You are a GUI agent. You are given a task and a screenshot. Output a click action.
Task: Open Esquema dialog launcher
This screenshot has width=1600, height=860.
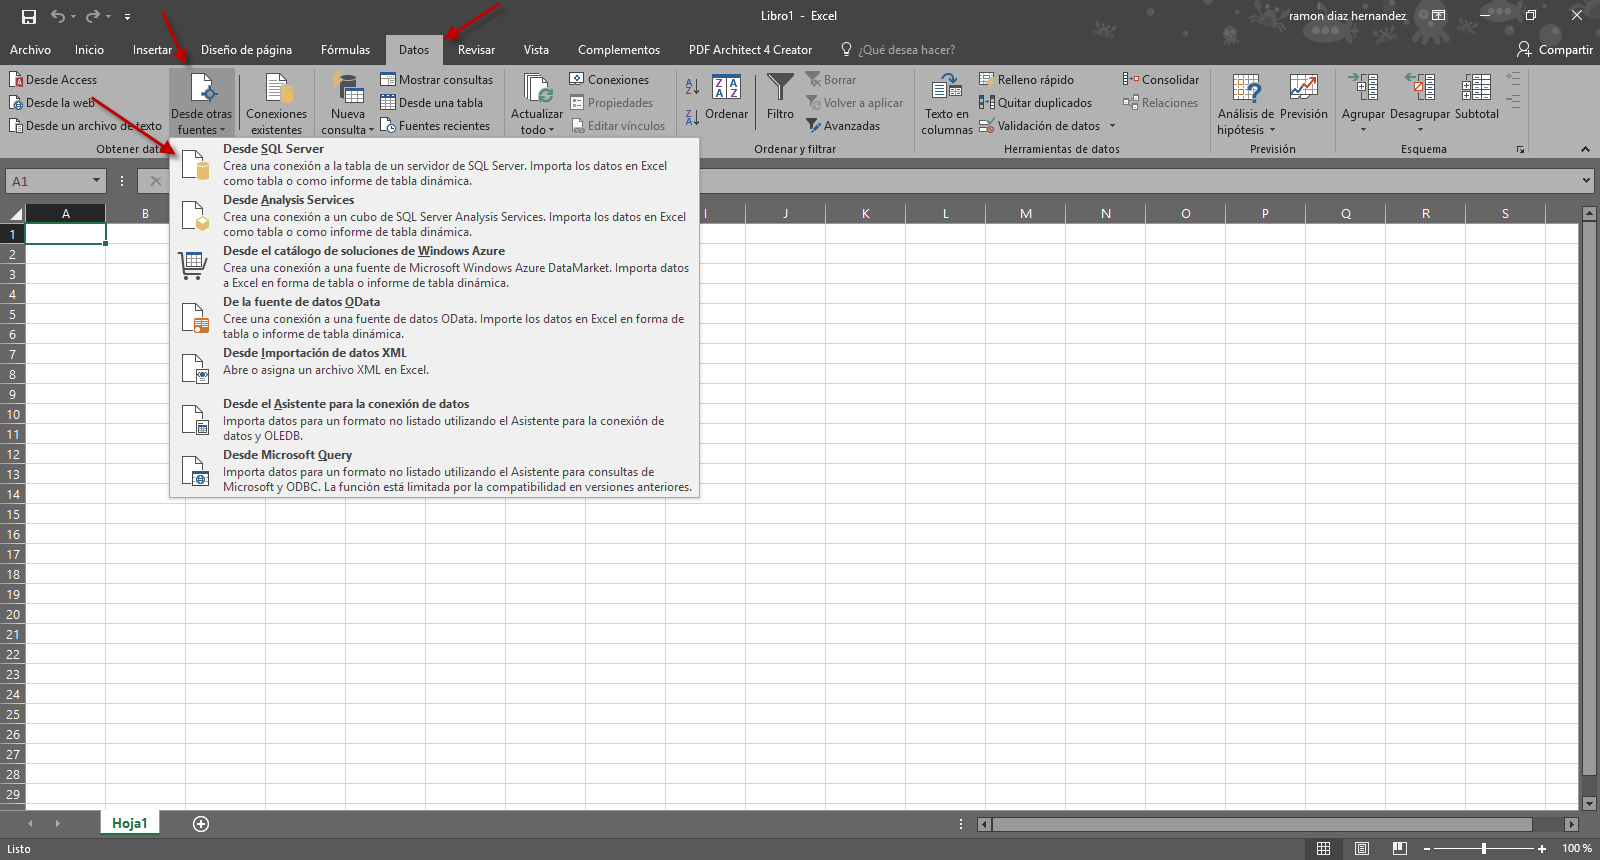tap(1520, 150)
